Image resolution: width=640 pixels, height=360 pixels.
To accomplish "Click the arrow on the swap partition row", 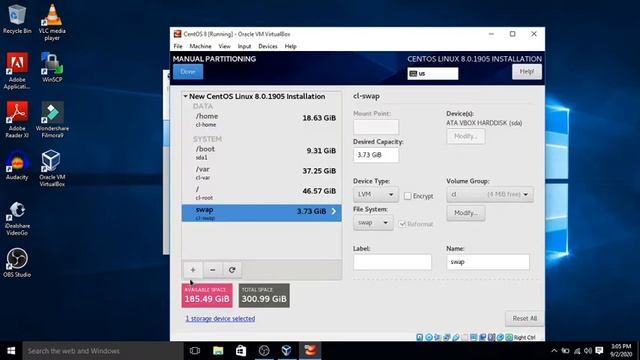I will click(333, 211).
